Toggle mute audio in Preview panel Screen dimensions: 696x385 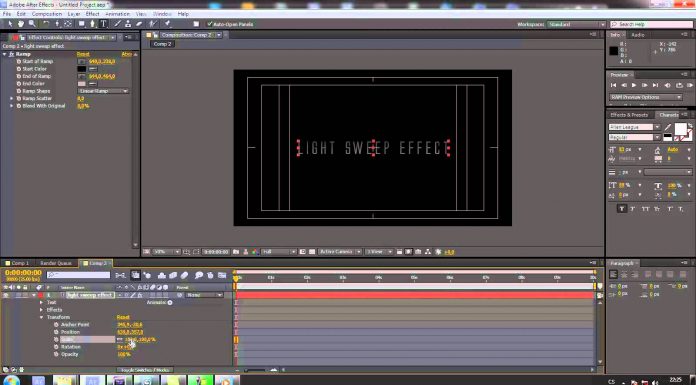point(668,85)
